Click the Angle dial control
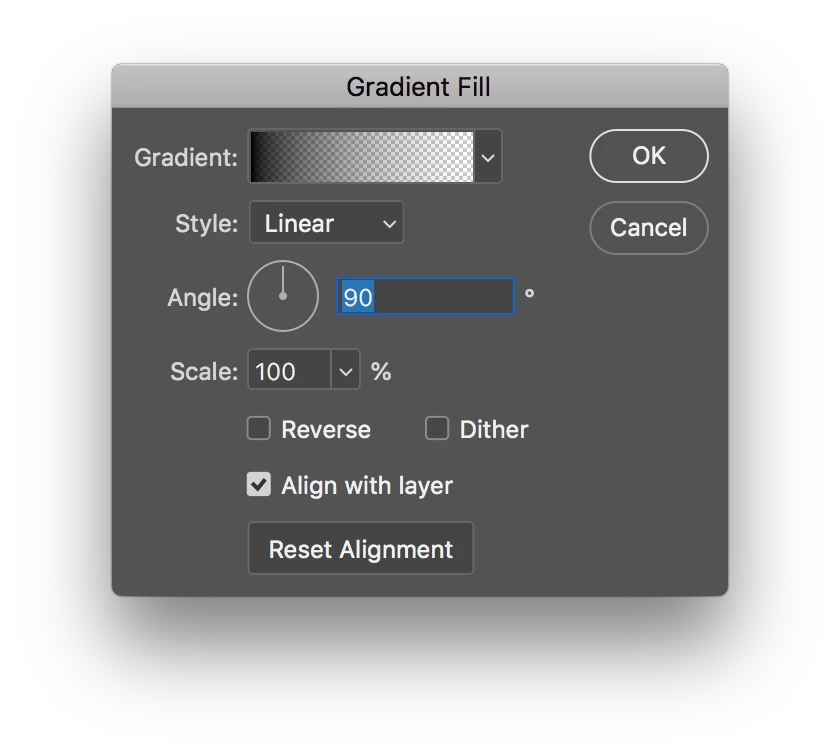 [x=283, y=296]
